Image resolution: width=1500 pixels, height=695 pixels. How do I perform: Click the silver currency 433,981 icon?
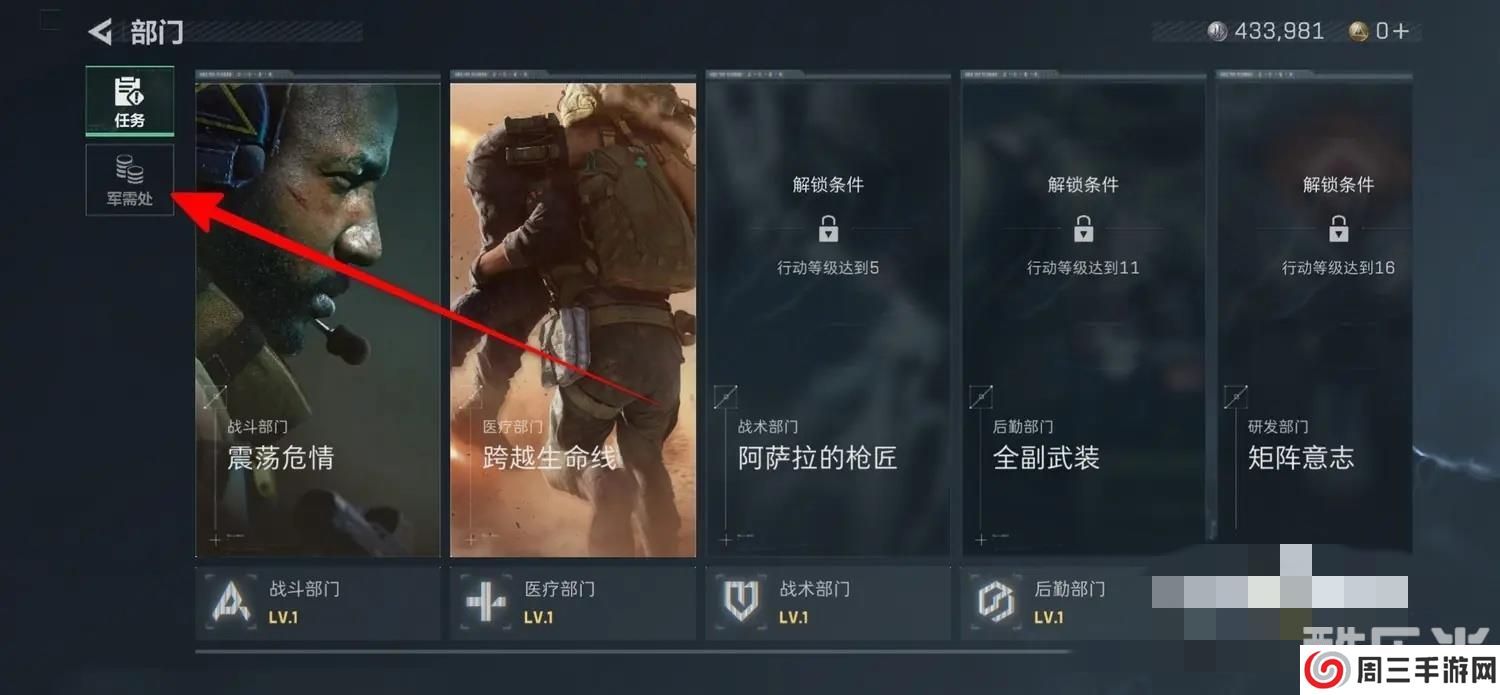click(1217, 31)
